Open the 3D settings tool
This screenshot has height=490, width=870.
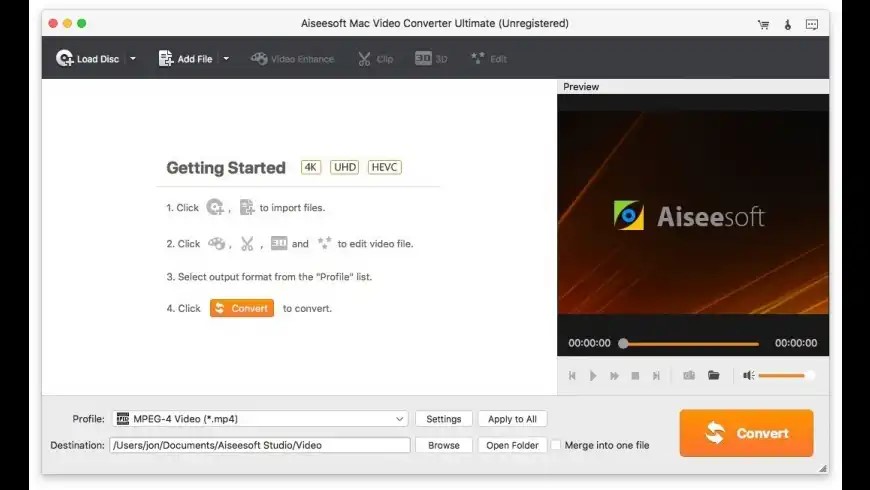(431, 58)
